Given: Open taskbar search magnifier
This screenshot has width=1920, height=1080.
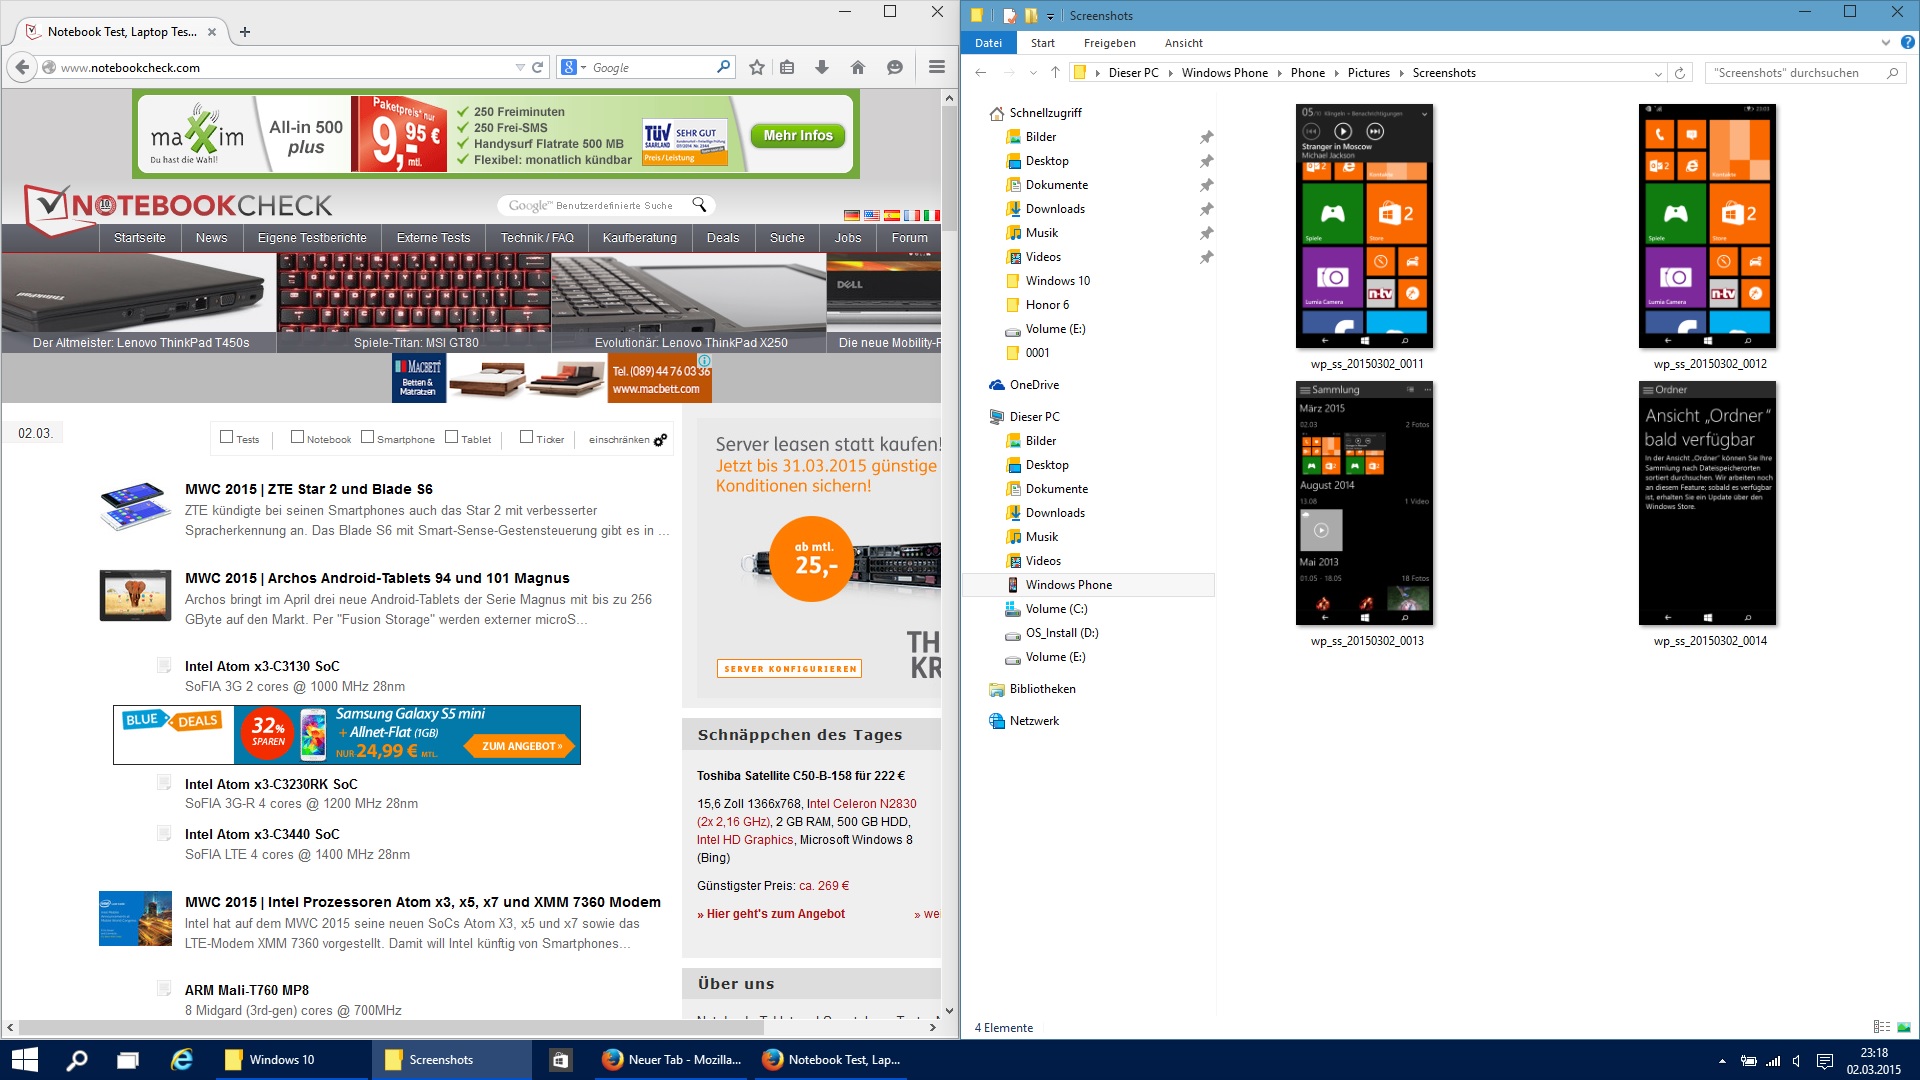Looking at the screenshot, I should pyautogui.click(x=77, y=1059).
